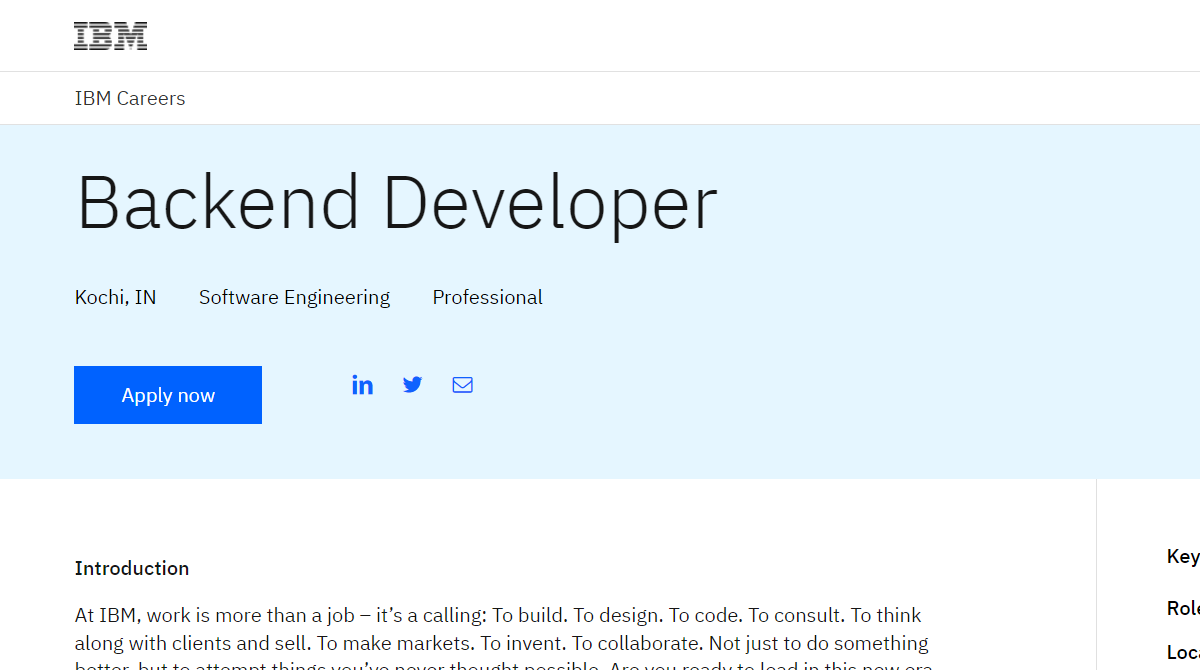Image resolution: width=1200 pixels, height=670 pixels.
Task: Select the Backend Developer title heading
Action: click(397, 203)
